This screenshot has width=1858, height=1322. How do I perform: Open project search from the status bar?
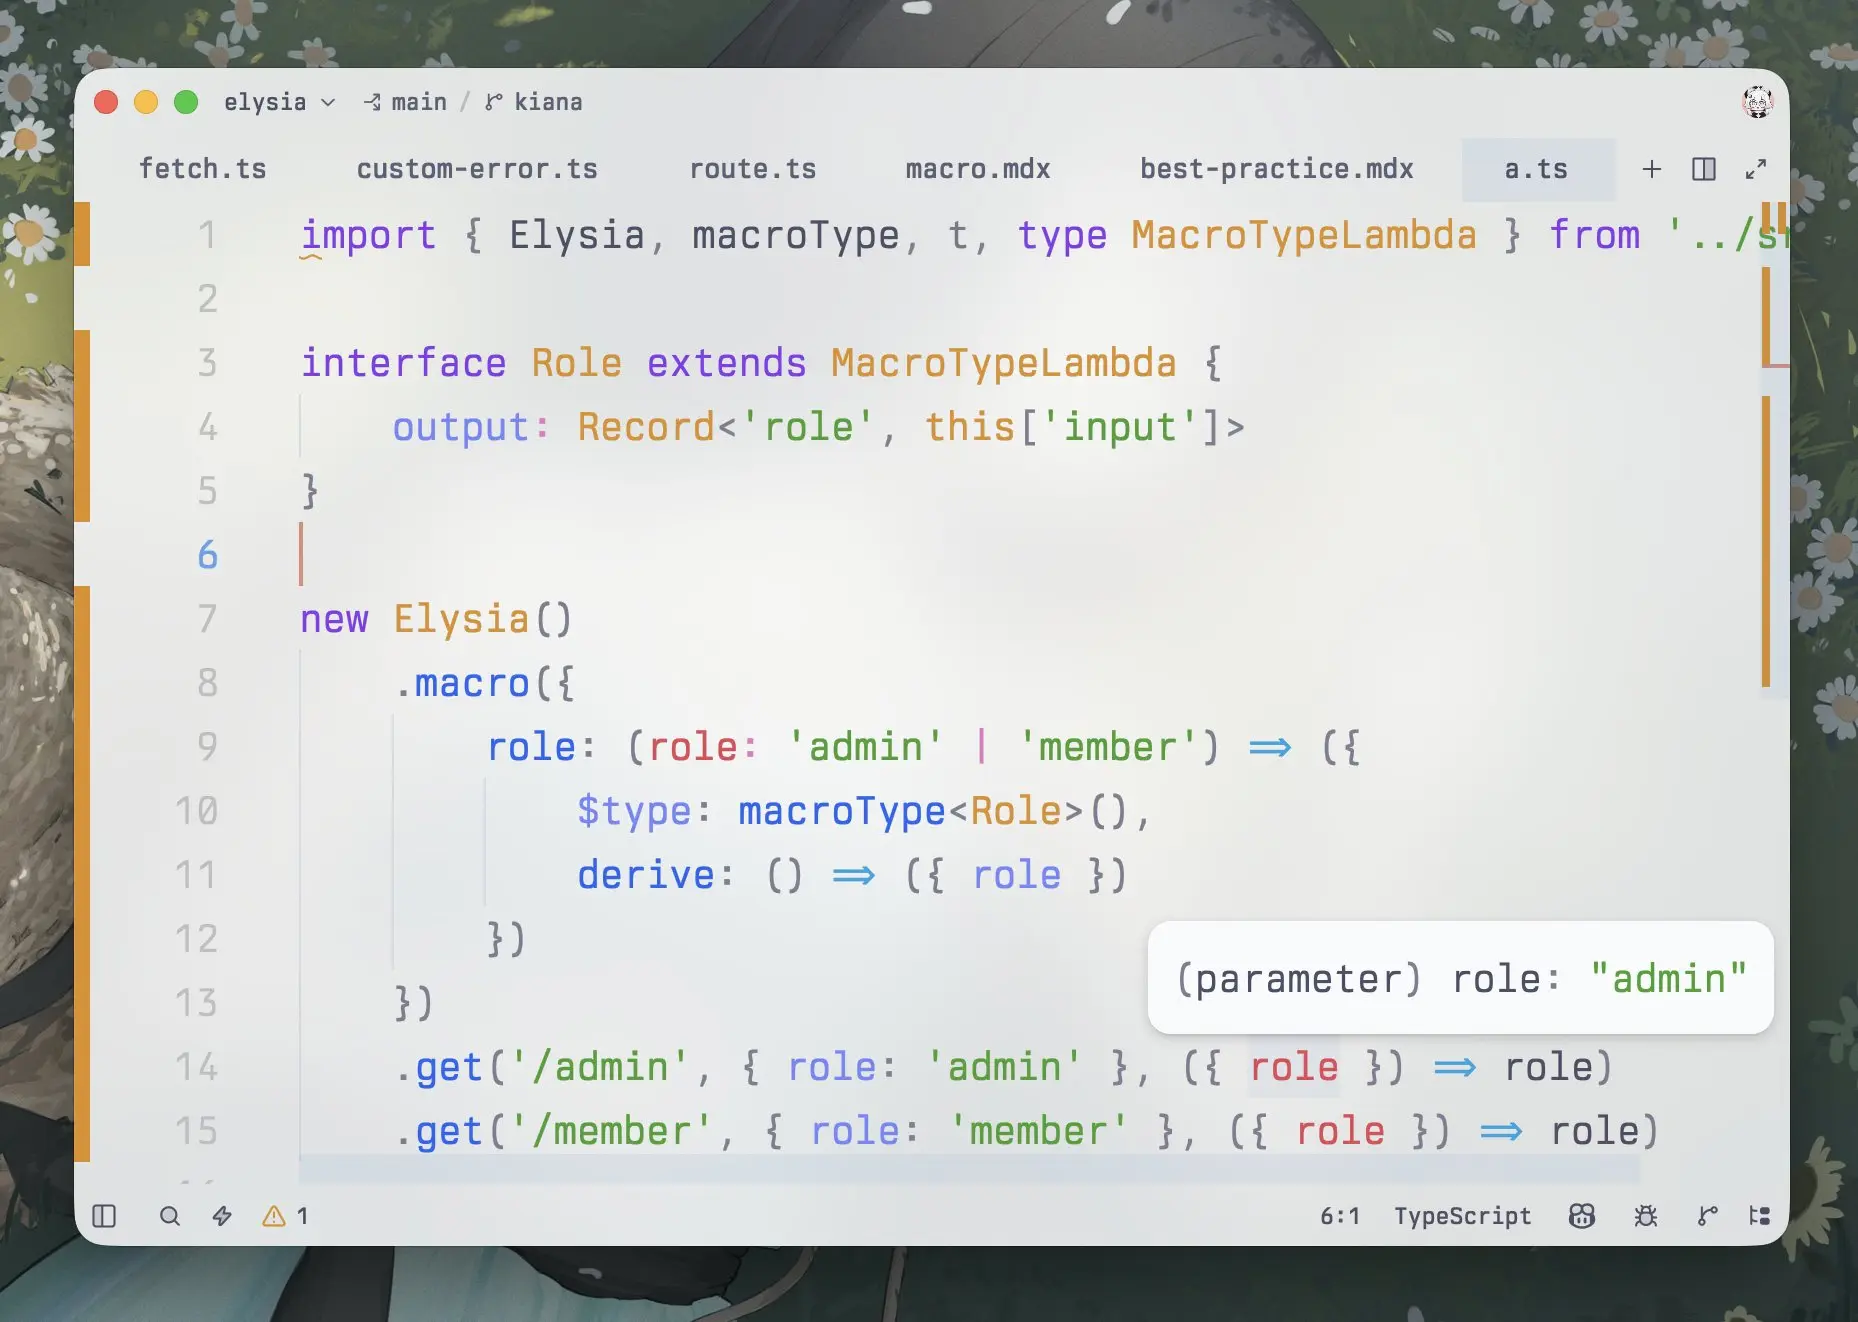(170, 1216)
